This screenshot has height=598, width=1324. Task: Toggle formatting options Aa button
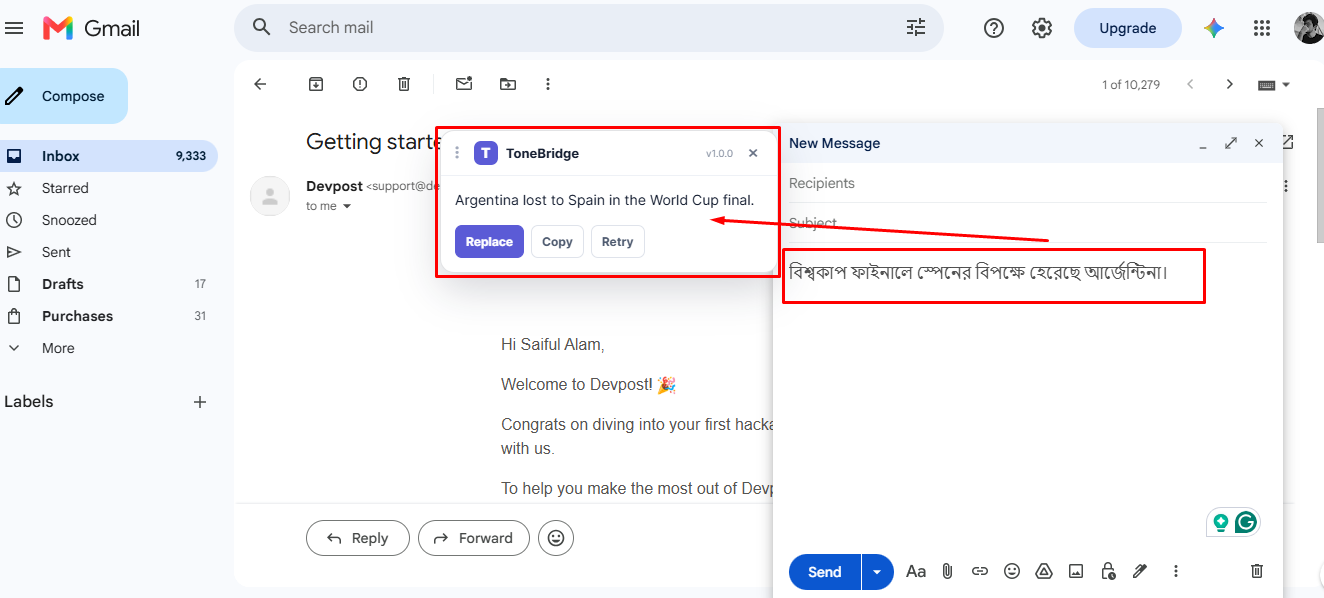pos(916,571)
